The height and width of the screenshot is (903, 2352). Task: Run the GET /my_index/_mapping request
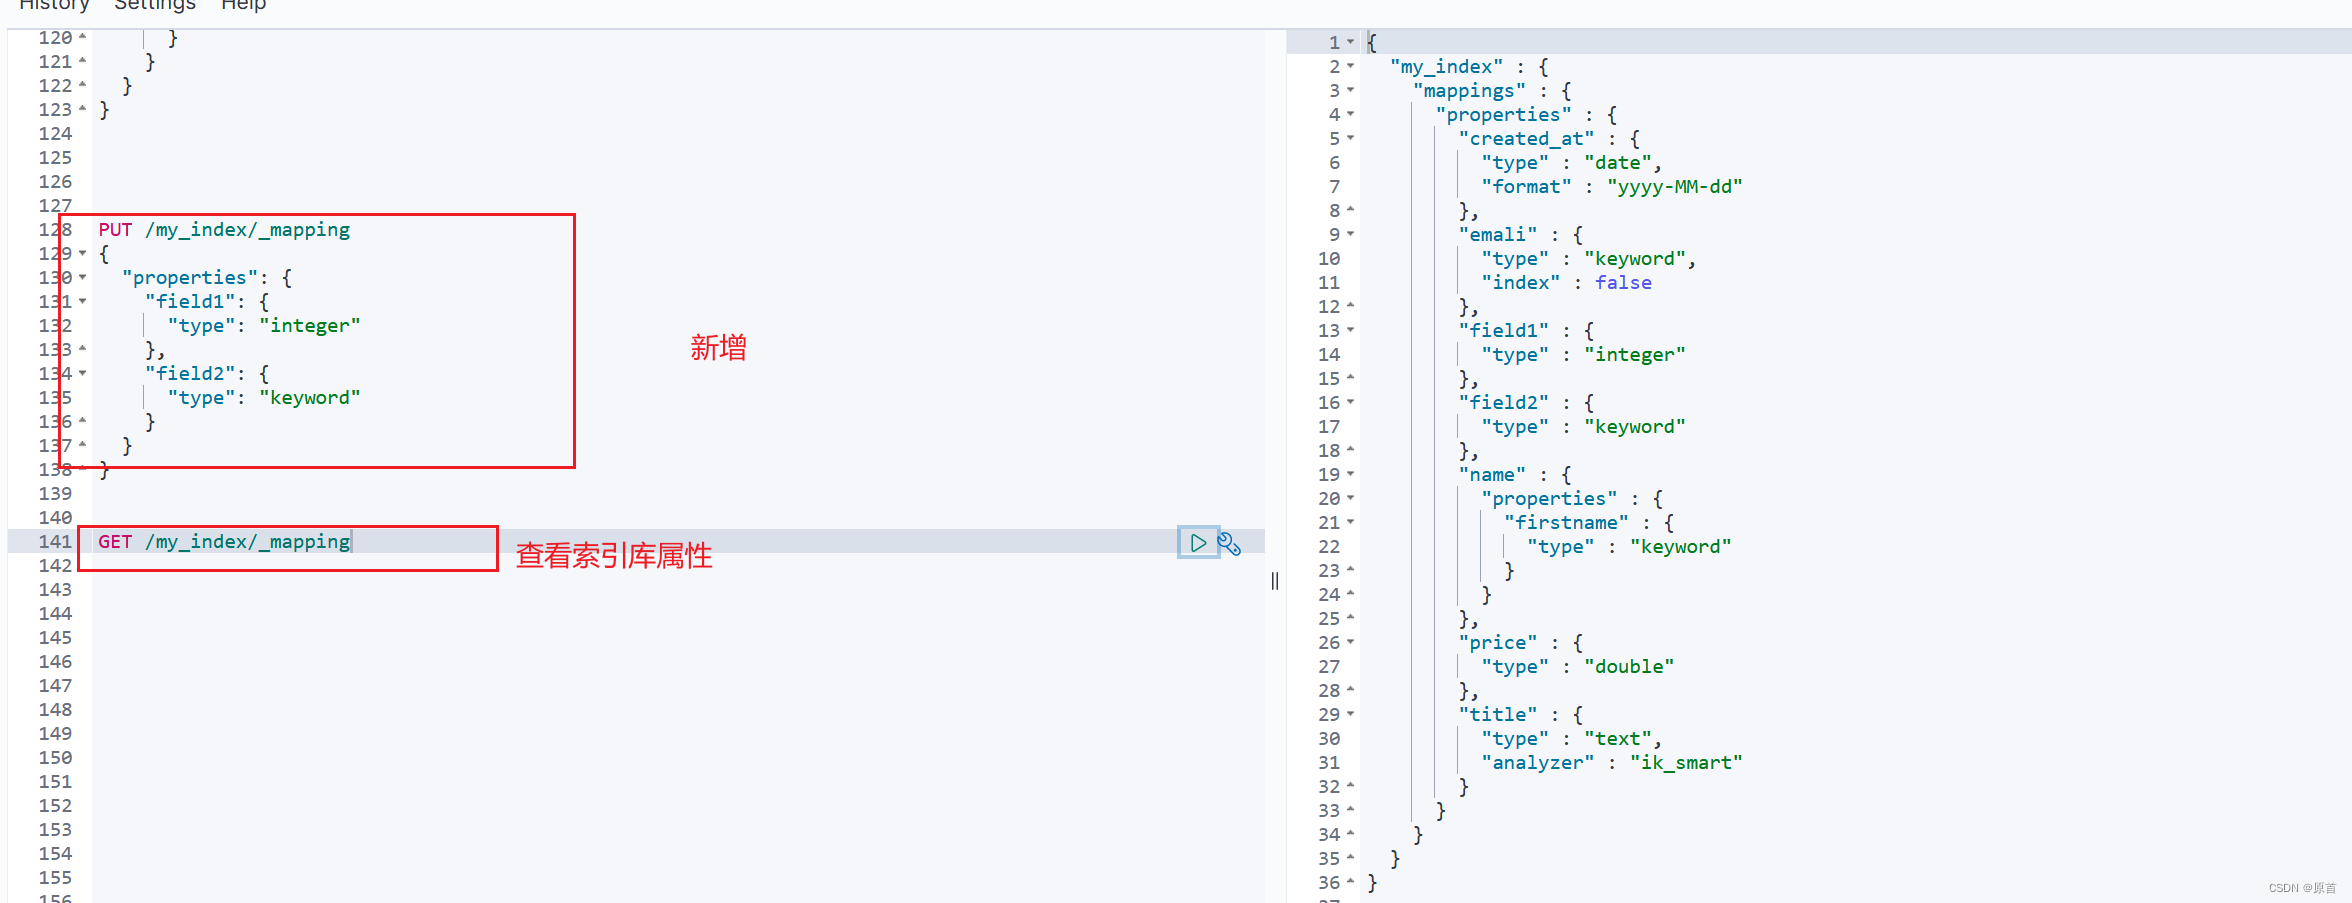(x=1198, y=543)
